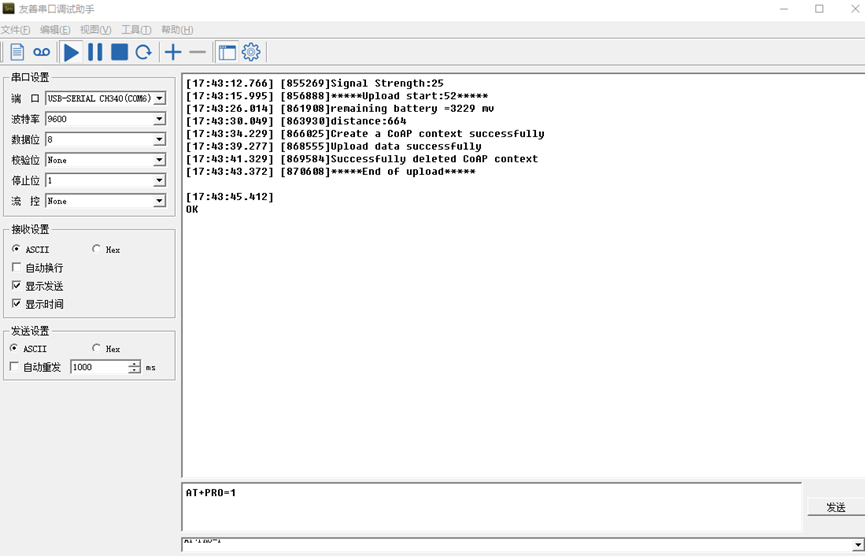Click the minus (remove) toolbar icon
Viewport: 865px width, 556px height.
click(197, 52)
